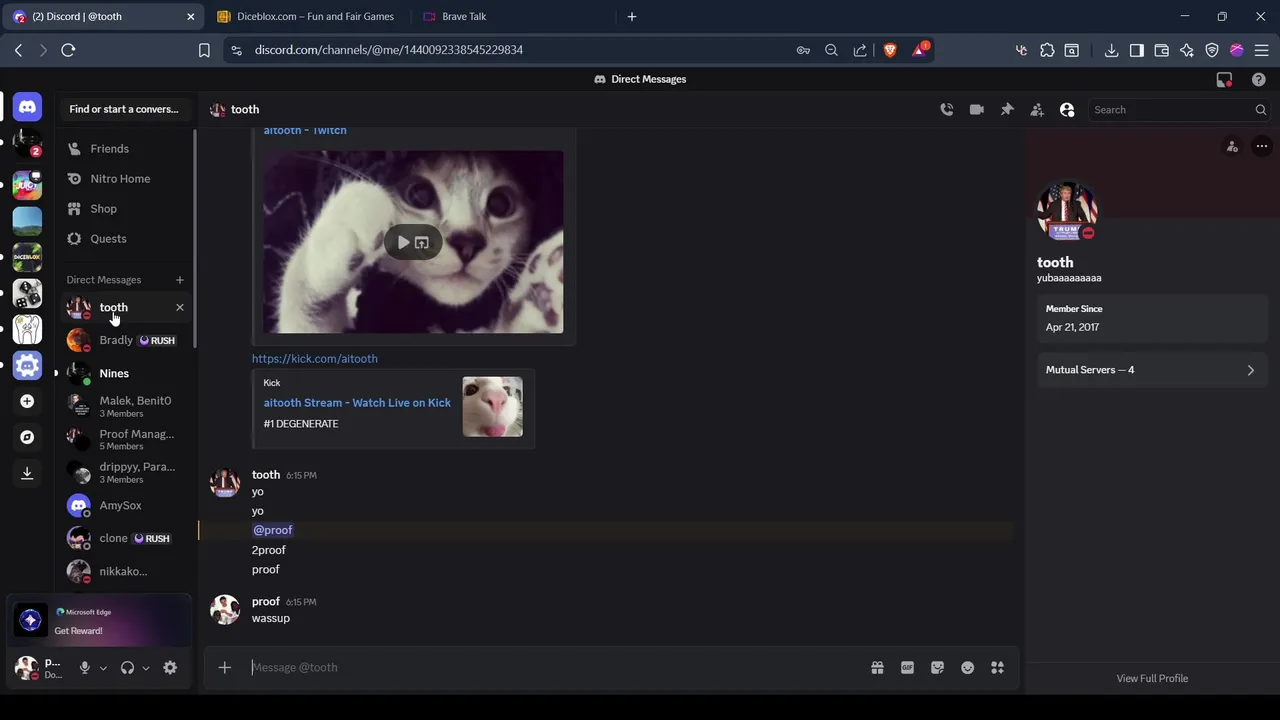The height and width of the screenshot is (720, 1280).
Task: Open Discord Inbox icon
Action: tap(1224, 79)
